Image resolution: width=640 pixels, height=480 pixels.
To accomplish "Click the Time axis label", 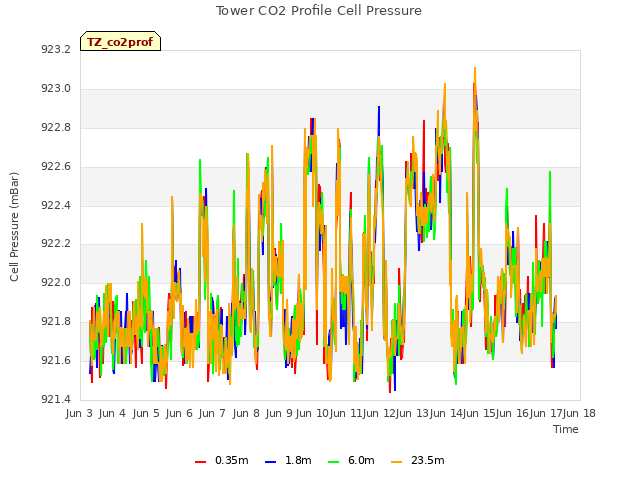I will [566, 429].
